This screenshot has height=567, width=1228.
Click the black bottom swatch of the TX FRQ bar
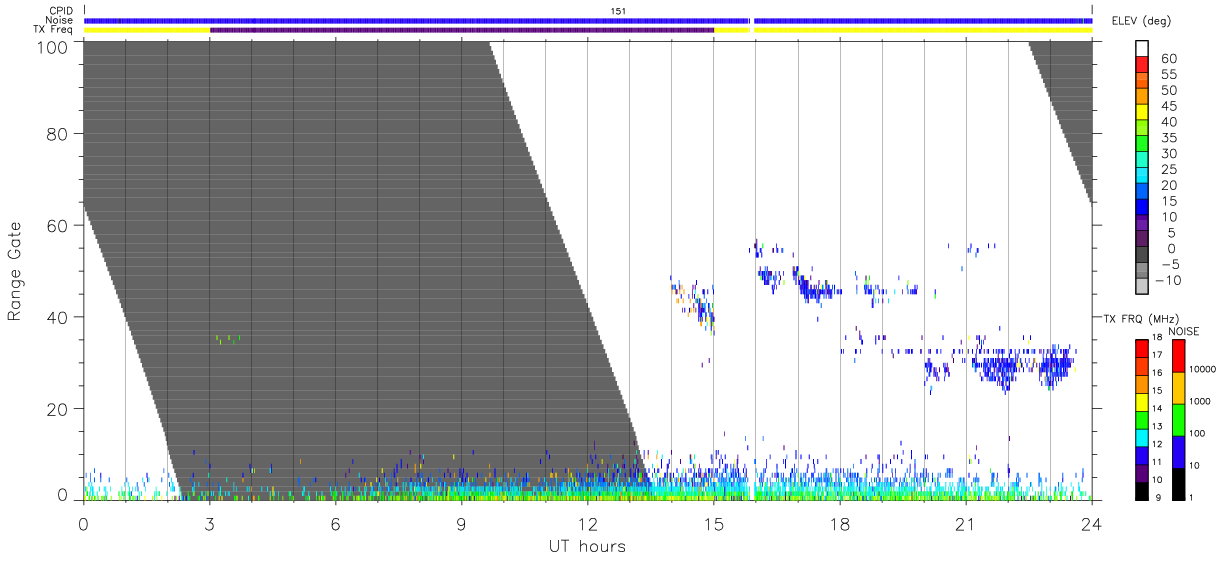click(x=1141, y=490)
